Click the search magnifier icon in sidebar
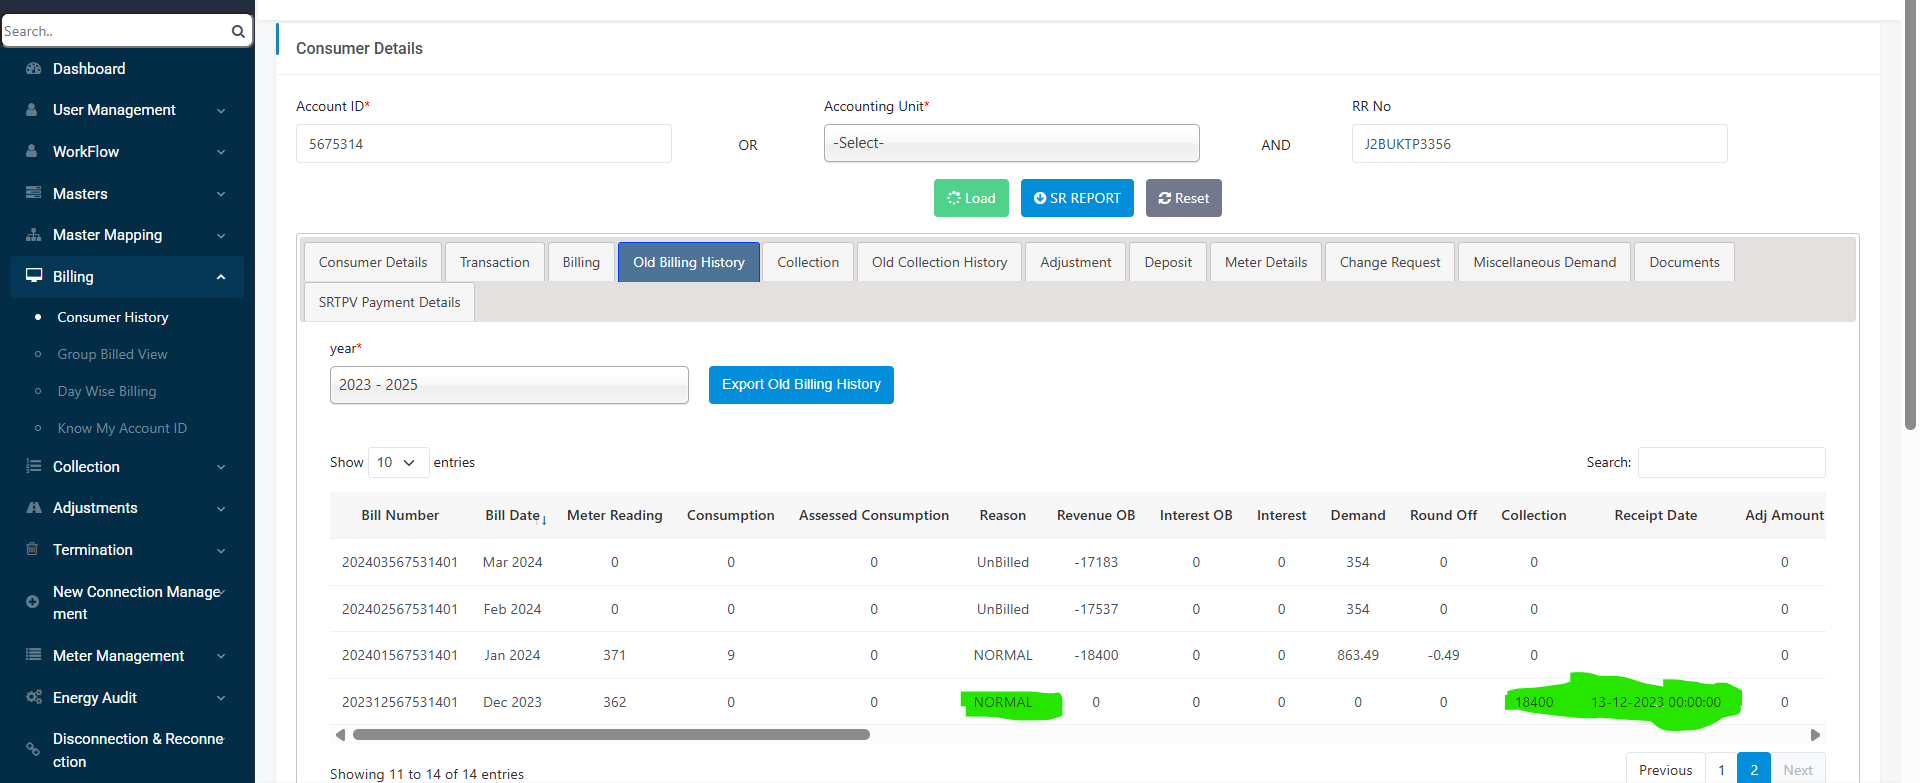The width and height of the screenshot is (1920, 783). [238, 31]
